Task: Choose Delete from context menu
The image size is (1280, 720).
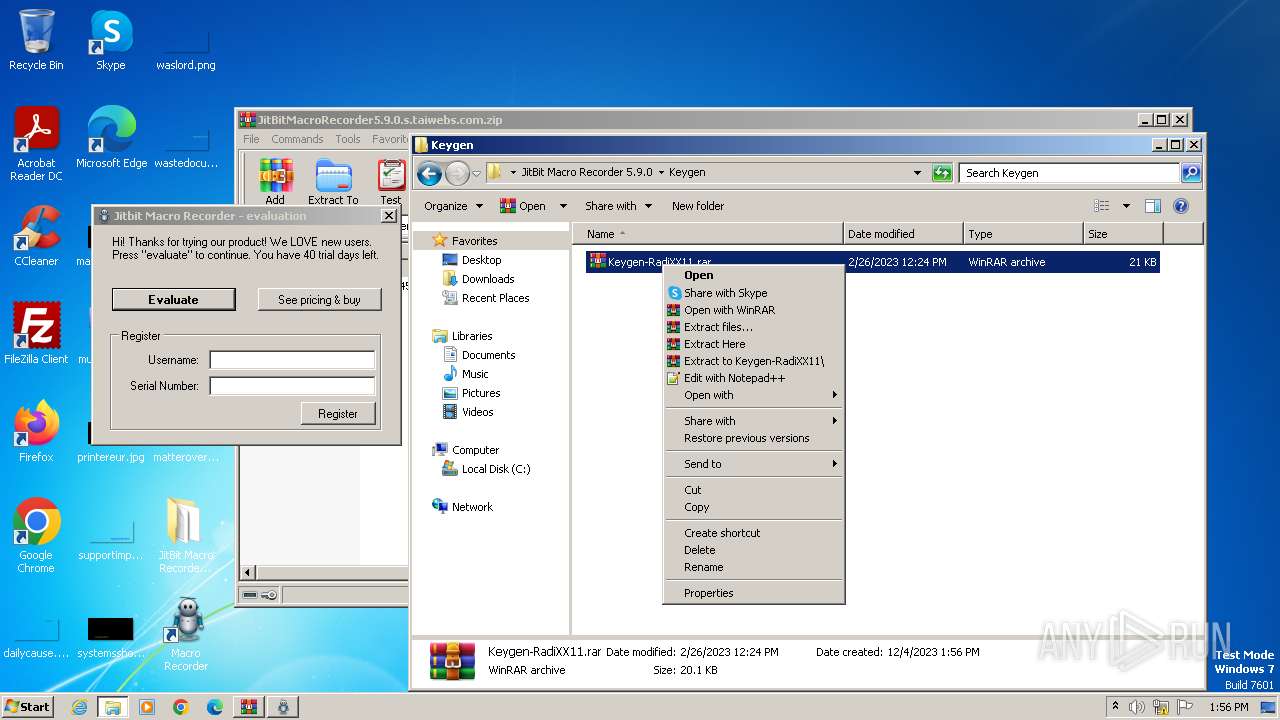Action: pyautogui.click(x=754, y=550)
